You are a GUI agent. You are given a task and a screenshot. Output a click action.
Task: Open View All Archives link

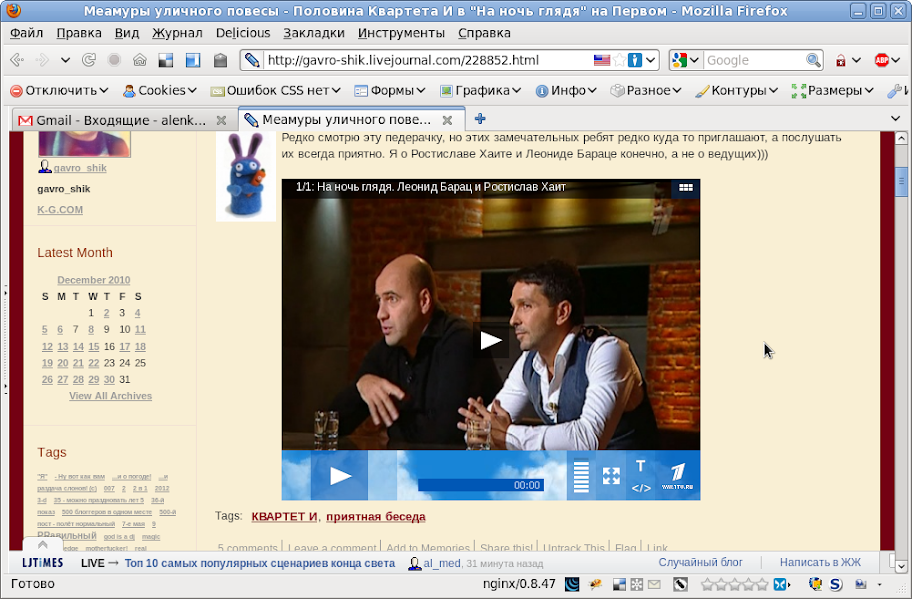coord(111,396)
